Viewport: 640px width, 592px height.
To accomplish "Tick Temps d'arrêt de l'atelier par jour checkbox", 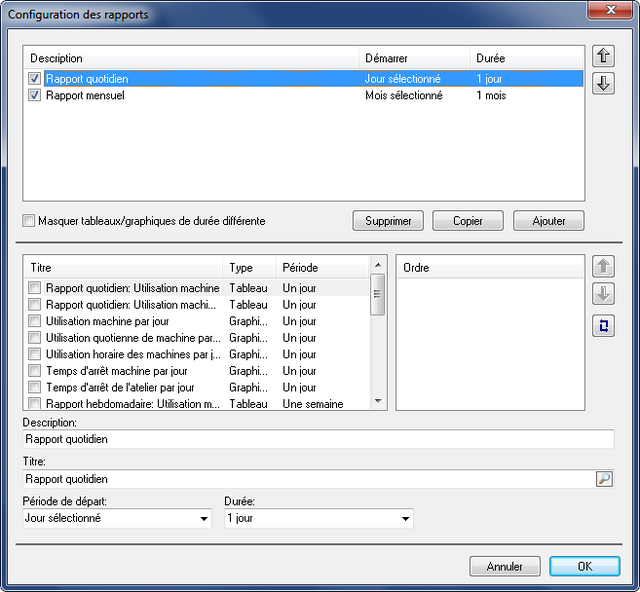I will (x=34, y=387).
